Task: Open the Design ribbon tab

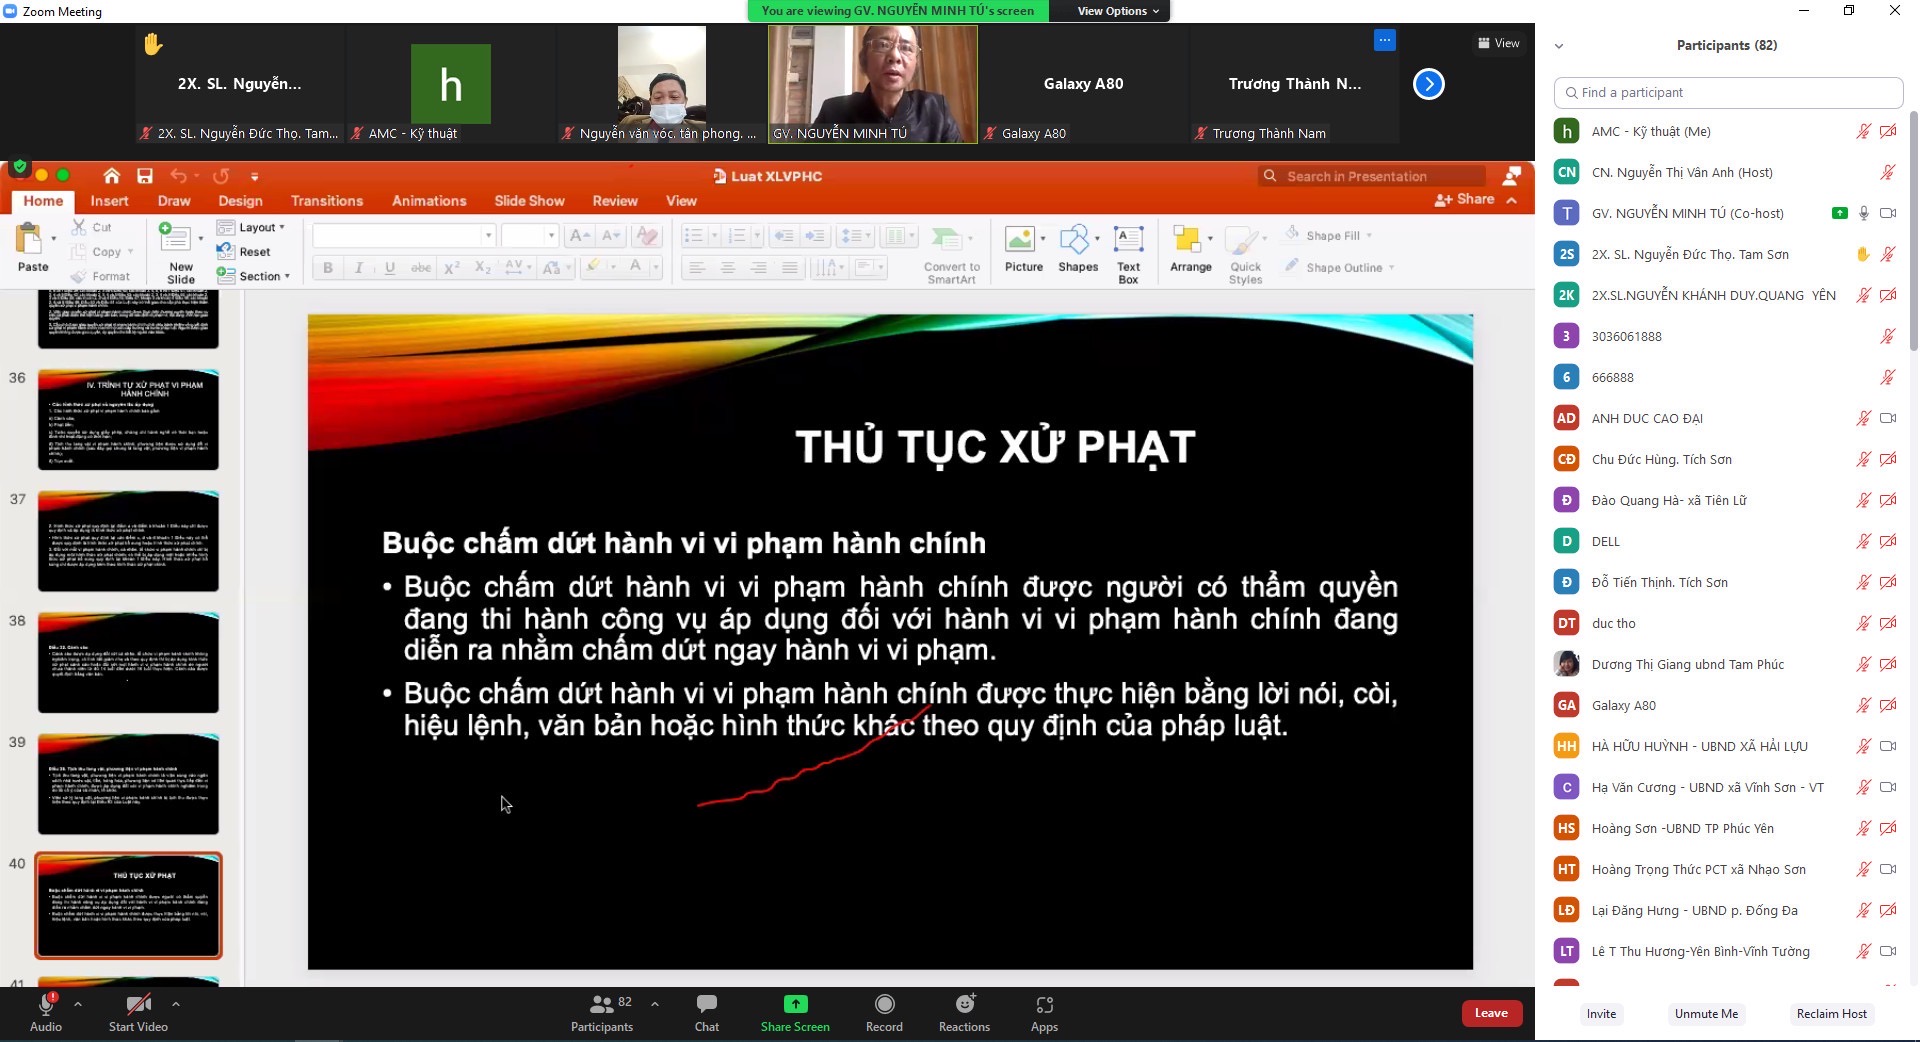Action: (x=240, y=201)
